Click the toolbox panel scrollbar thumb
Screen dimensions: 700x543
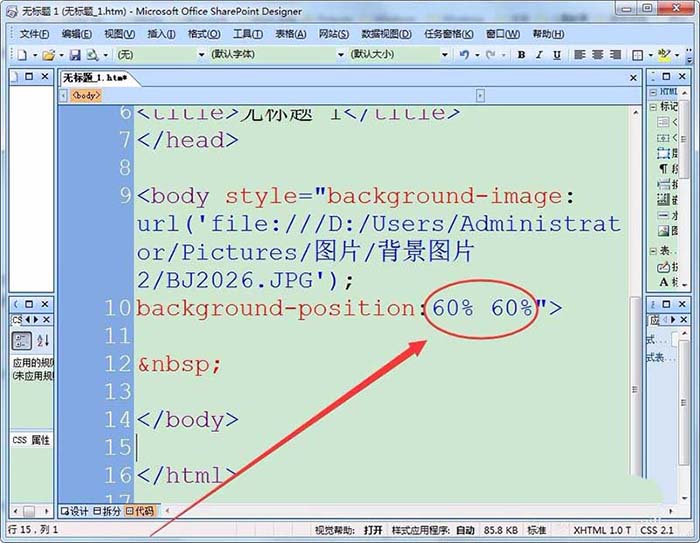point(683,141)
